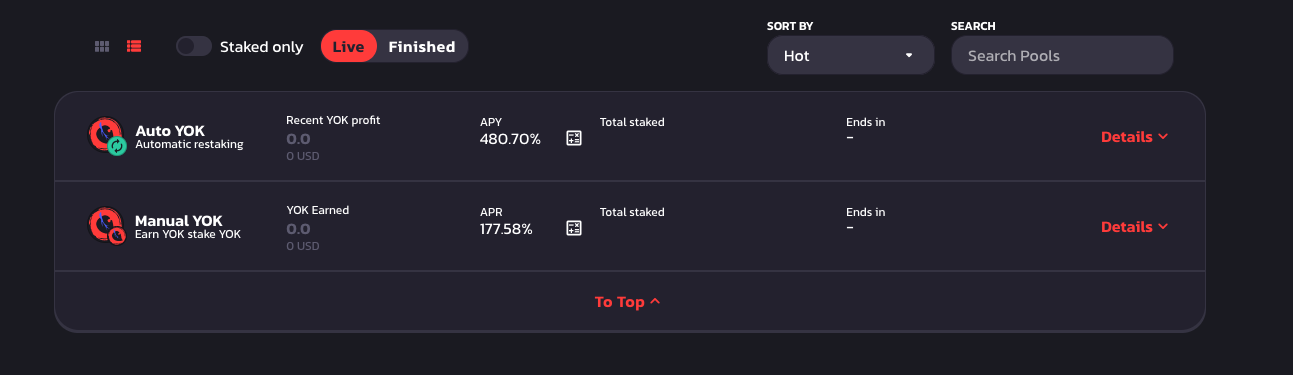Image resolution: width=1293 pixels, height=375 pixels.
Task: Open APY calculator icon for Auto YOK
Action: [574, 138]
